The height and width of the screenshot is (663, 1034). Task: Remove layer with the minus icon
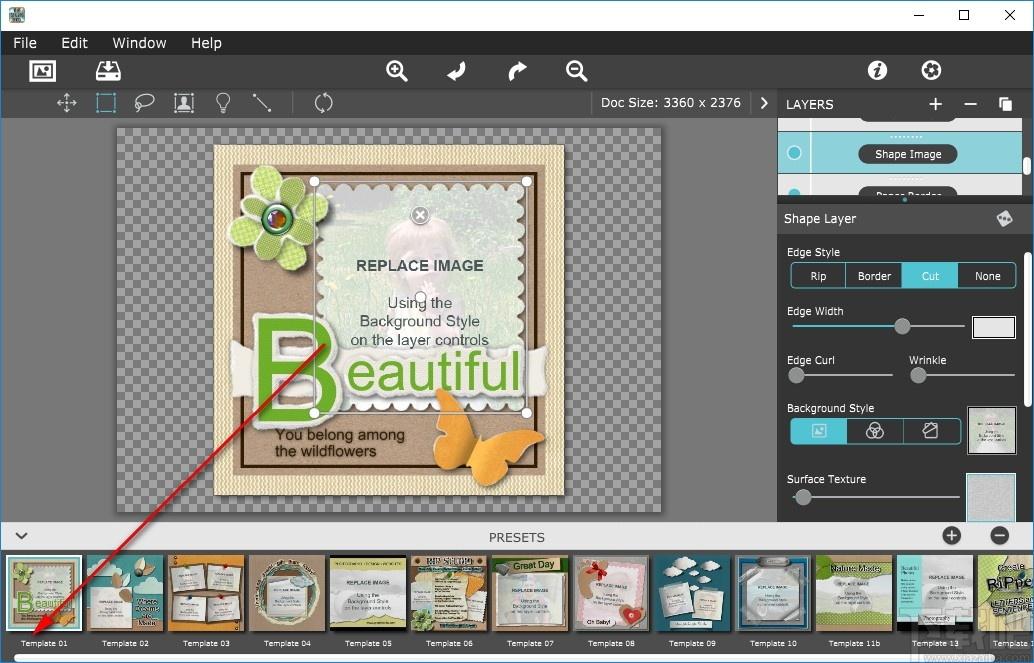(x=970, y=104)
